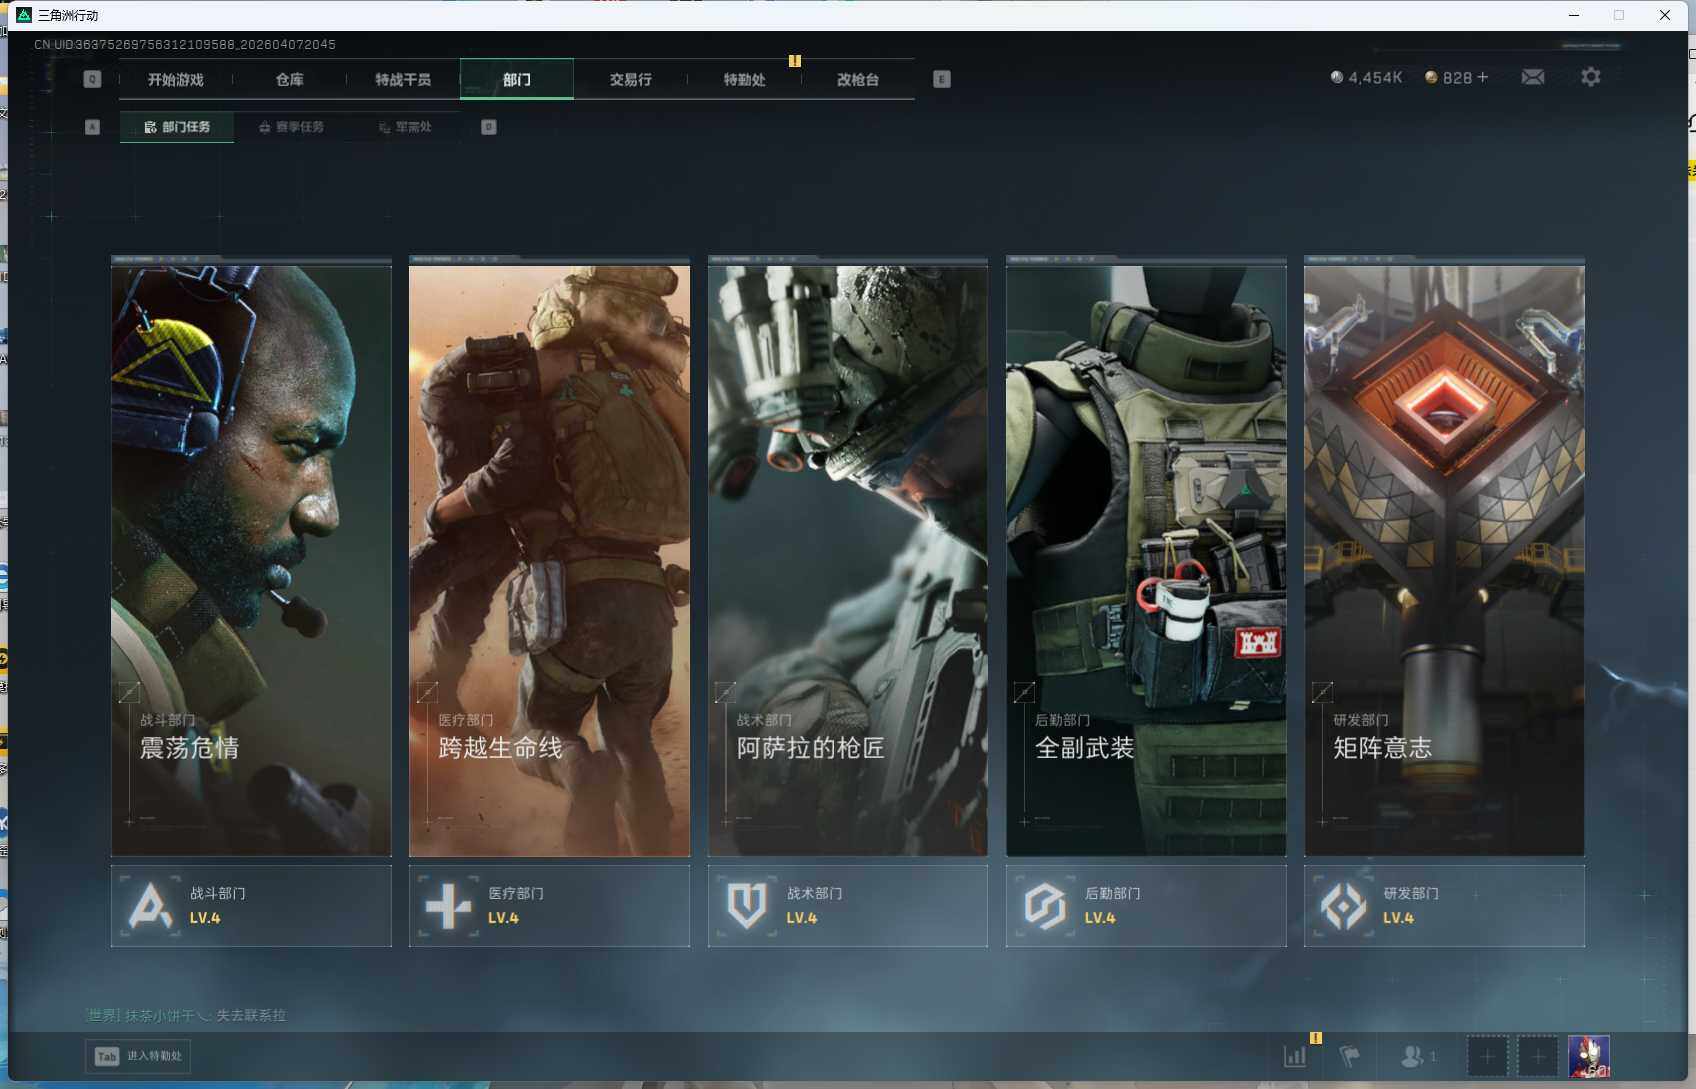The image size is (1696, 1089).
Task: Open the 仓库 tab
Action: [290, 79]
